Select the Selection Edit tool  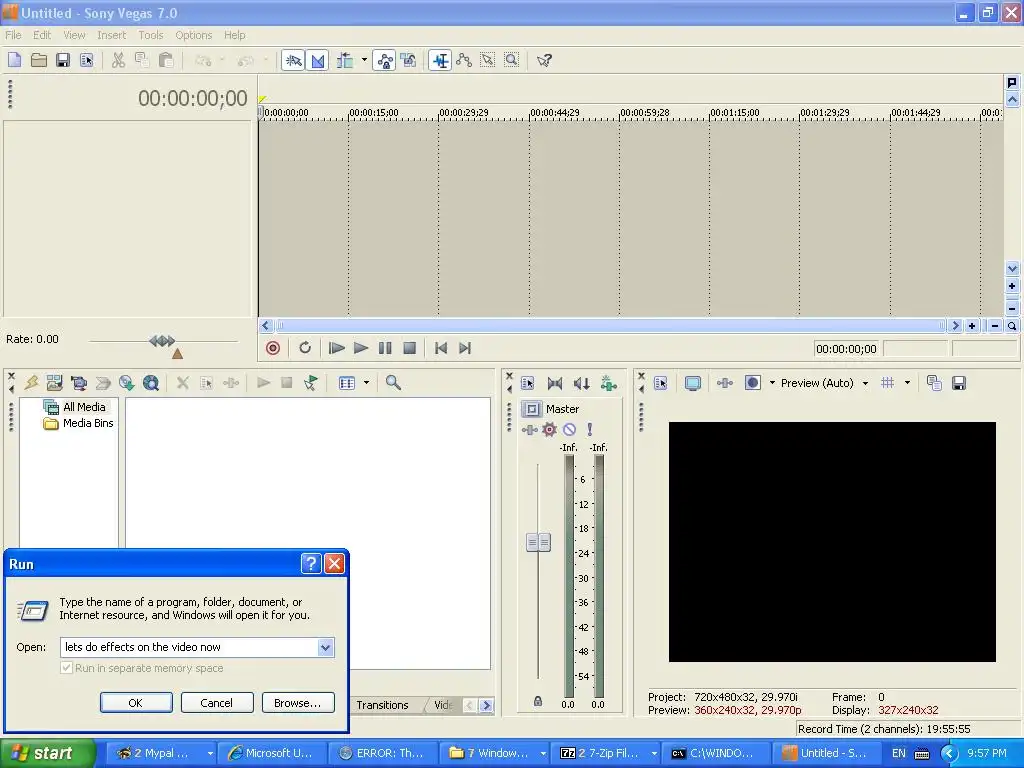tap(488, 61)
